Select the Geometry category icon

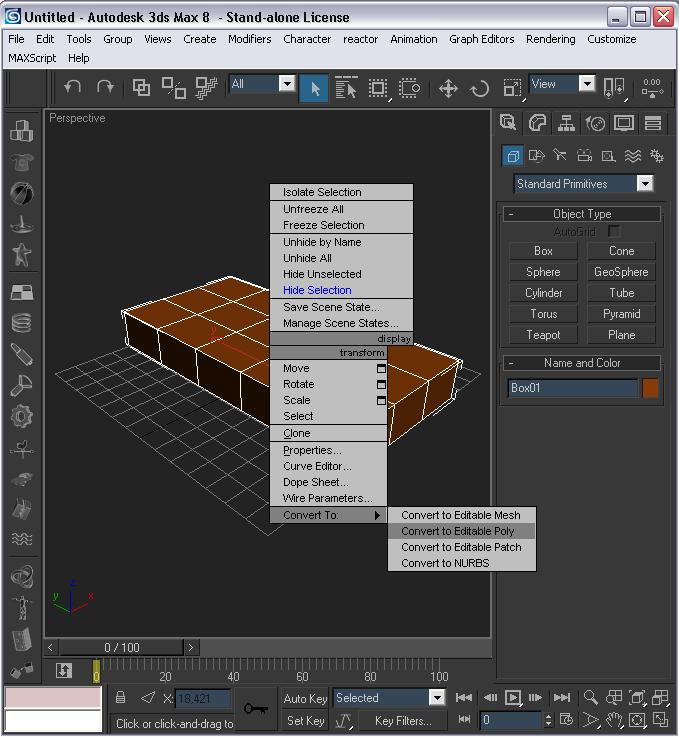pos(513,156)
